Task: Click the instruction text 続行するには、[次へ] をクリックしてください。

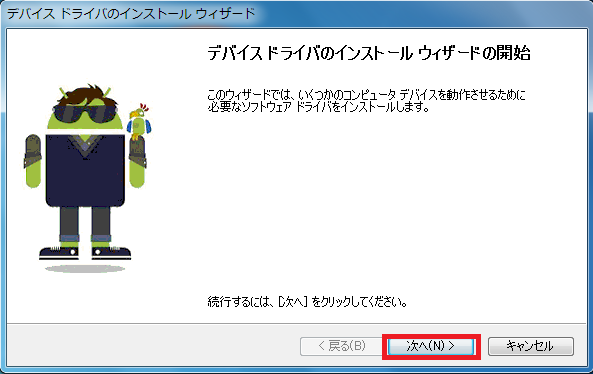Action: coord(307,302)
